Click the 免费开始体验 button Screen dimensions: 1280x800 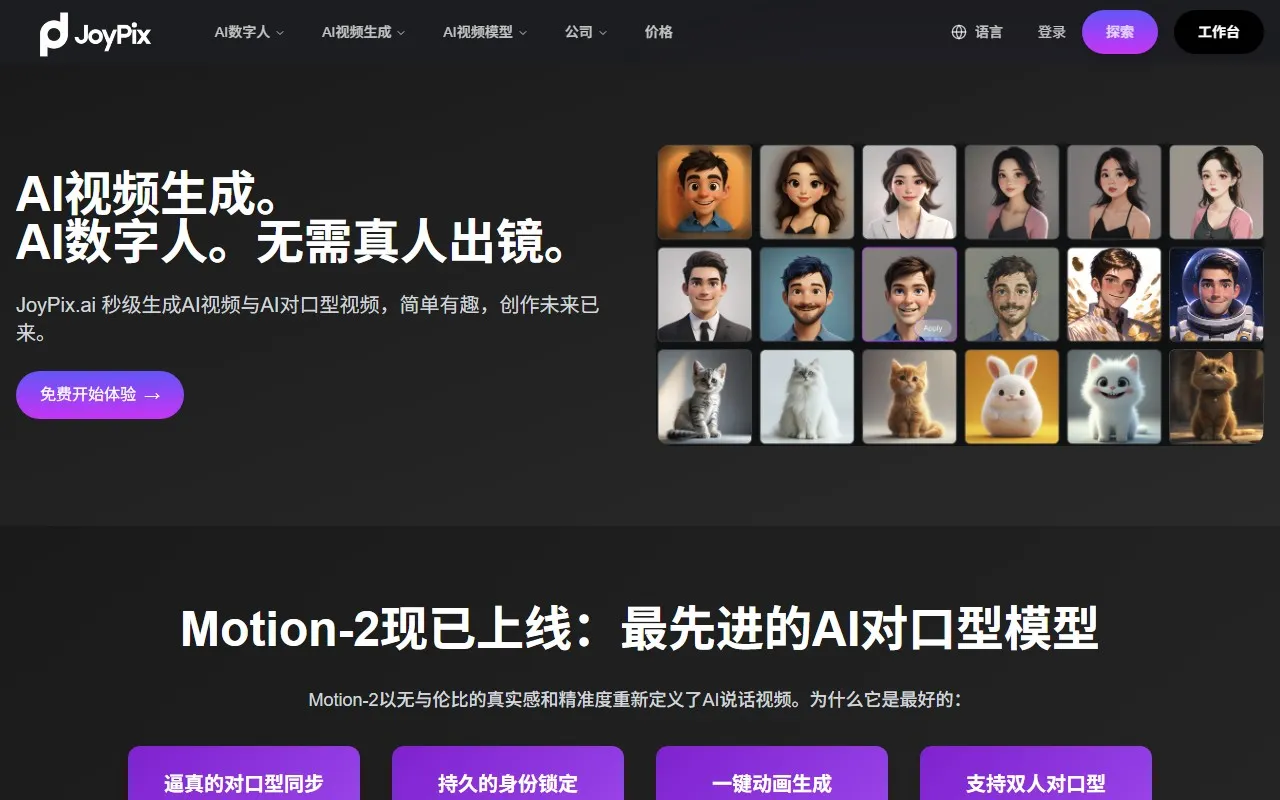coord(100,395)
